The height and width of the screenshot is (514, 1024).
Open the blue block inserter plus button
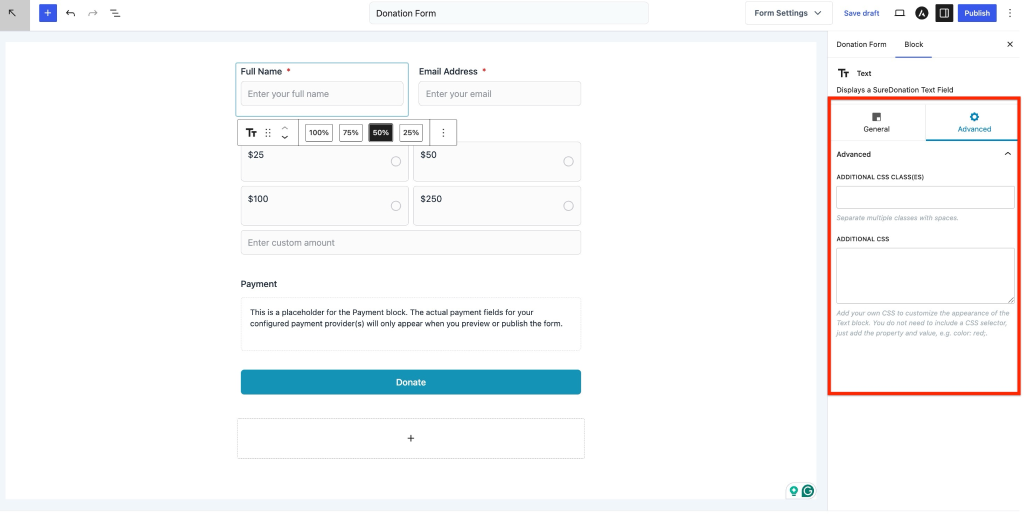click(x=48, y=13)
